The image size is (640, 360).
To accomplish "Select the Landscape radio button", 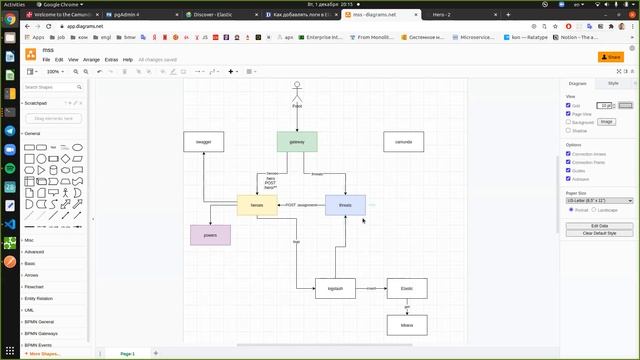I will click(594, 209).
